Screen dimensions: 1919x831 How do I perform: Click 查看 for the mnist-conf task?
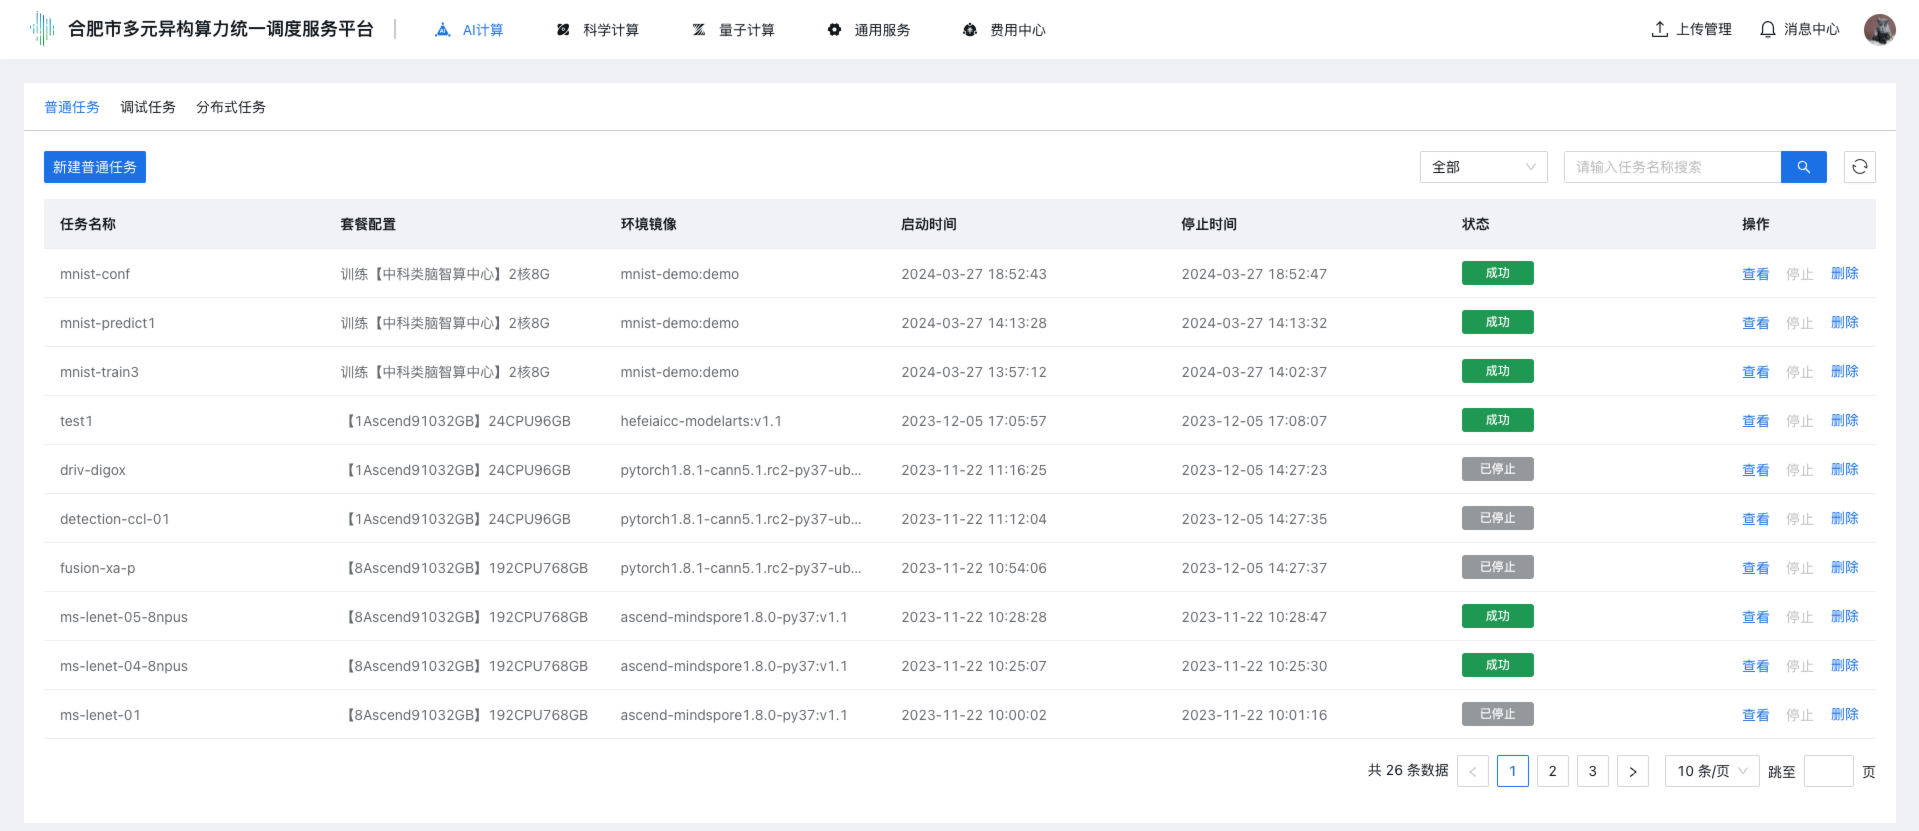click(1755, 274)
